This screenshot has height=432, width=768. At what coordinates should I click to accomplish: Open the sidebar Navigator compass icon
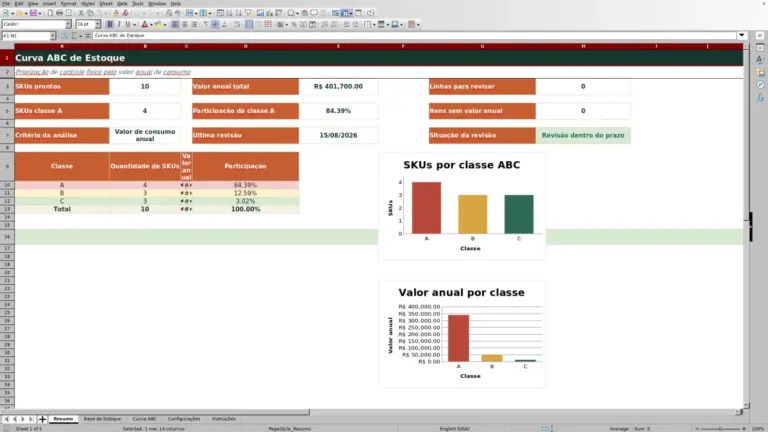point(760,85)
